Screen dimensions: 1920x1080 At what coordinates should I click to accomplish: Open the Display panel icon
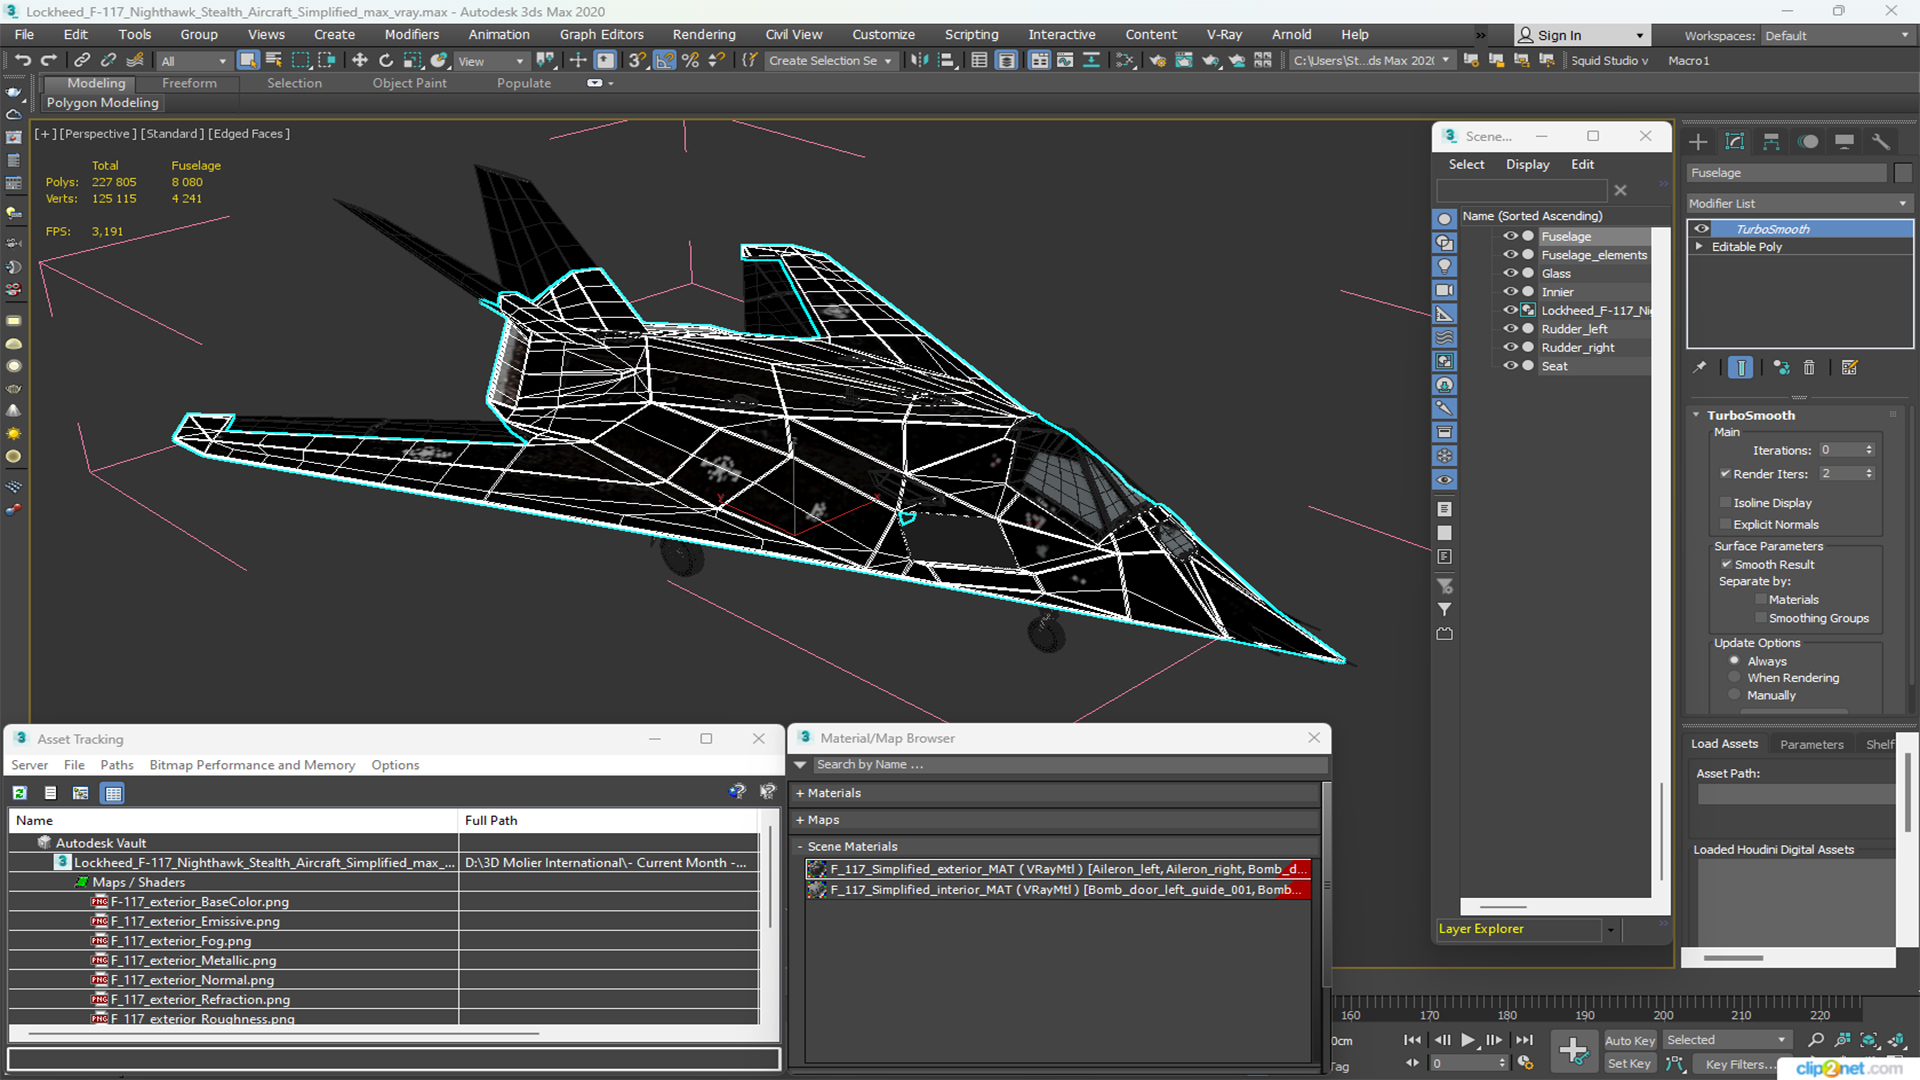click(x=1845, y=142)
